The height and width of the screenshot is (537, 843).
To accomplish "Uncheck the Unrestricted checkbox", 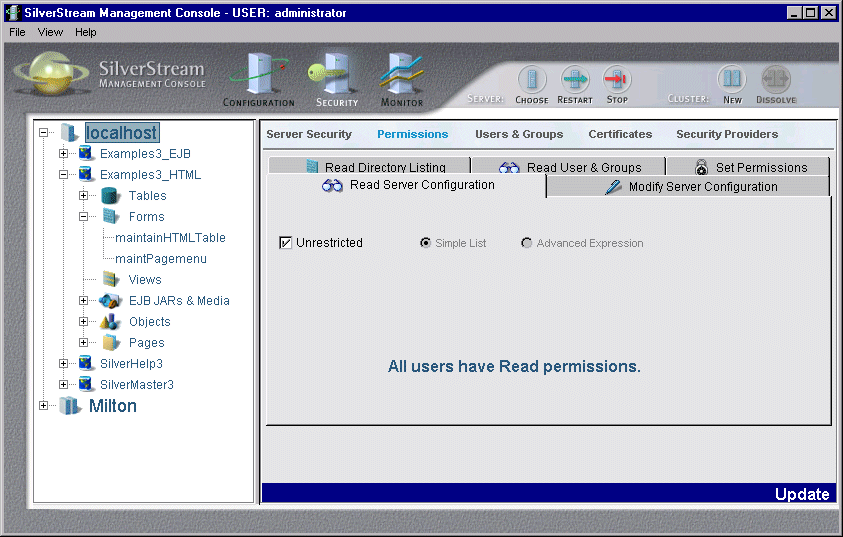I will [285, 243].
